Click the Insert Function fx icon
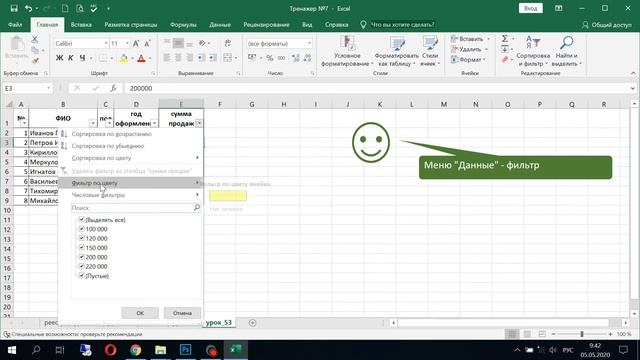Viewport: 640px width, 360px height. 113,88
